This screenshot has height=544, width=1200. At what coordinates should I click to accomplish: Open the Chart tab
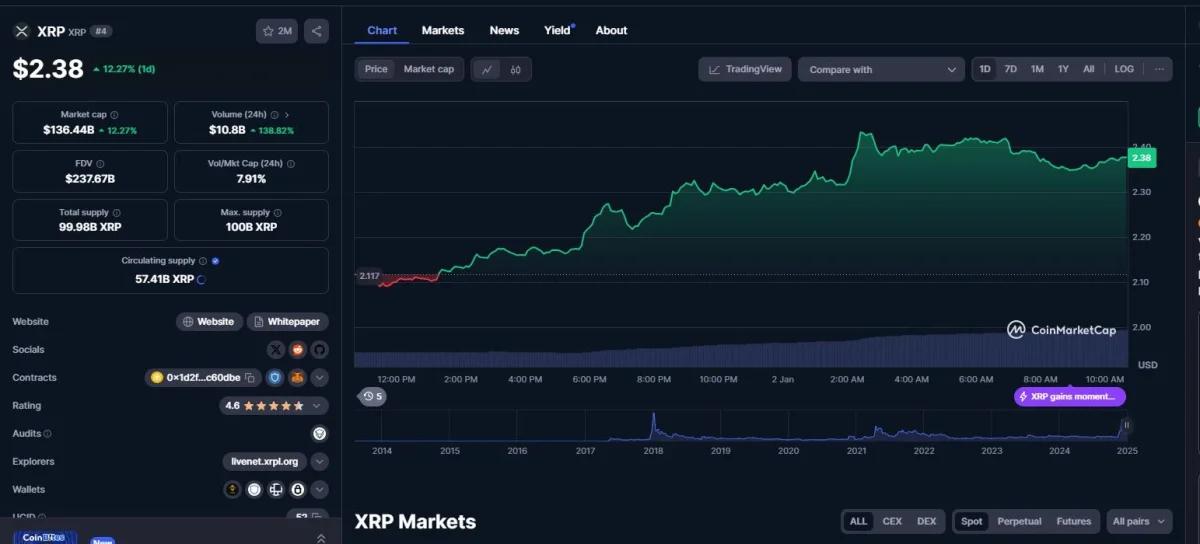pyautogui.click(x=382, y=31)
